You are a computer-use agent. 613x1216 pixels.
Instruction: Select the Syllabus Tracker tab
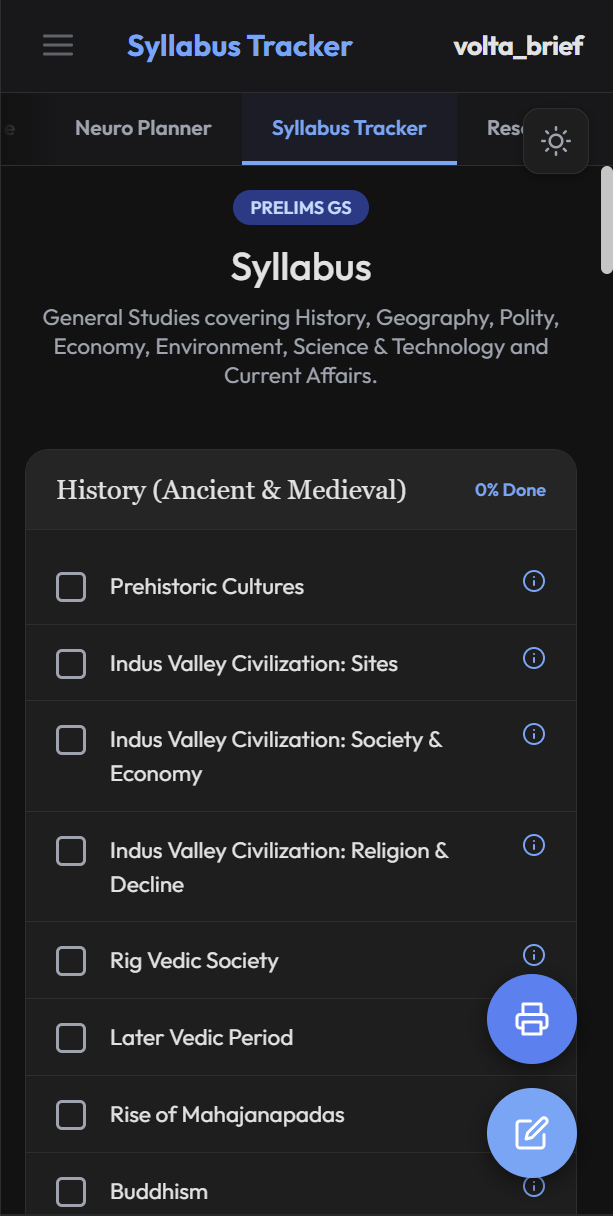pos(349,128)
